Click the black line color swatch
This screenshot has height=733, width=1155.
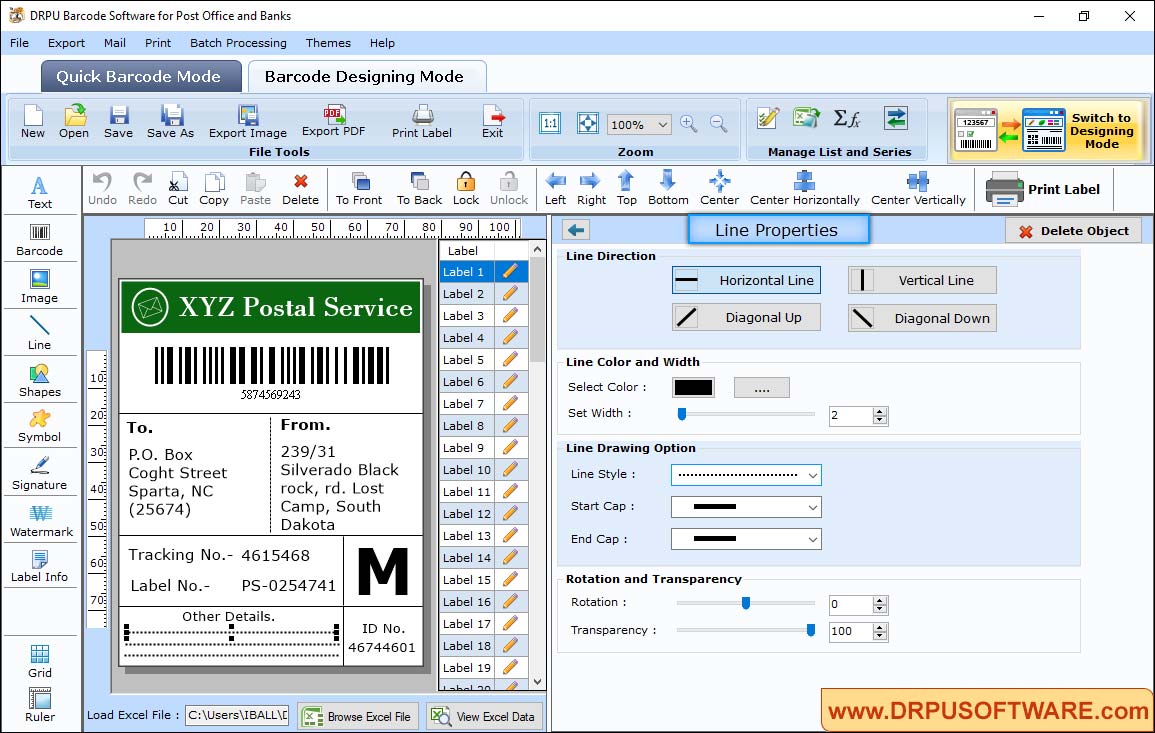[x=693, y=387]
